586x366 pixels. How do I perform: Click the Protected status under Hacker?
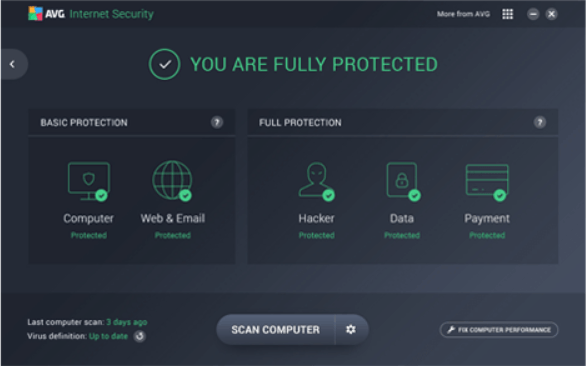coord(317,235)
